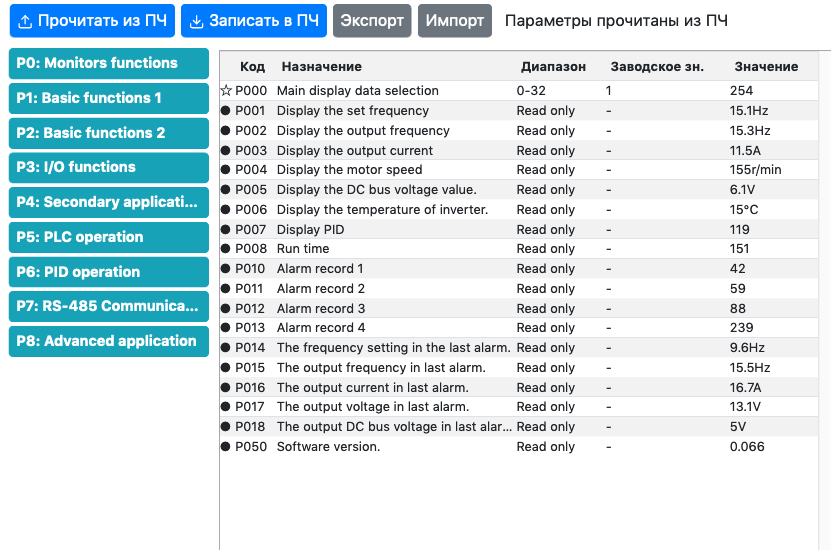The height and width of the screenshot is (552, 831).
Task: Click the dot icon beside P050
Action: pyautogui.click(x=226, y=447)
